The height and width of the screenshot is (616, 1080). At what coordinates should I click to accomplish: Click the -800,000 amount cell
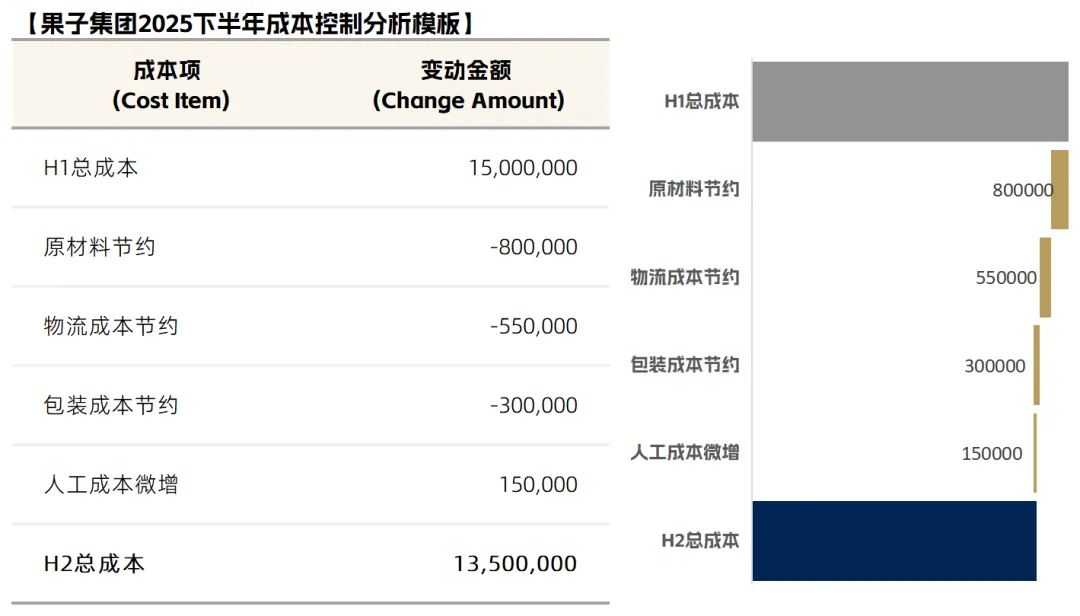tap(465, 247)
